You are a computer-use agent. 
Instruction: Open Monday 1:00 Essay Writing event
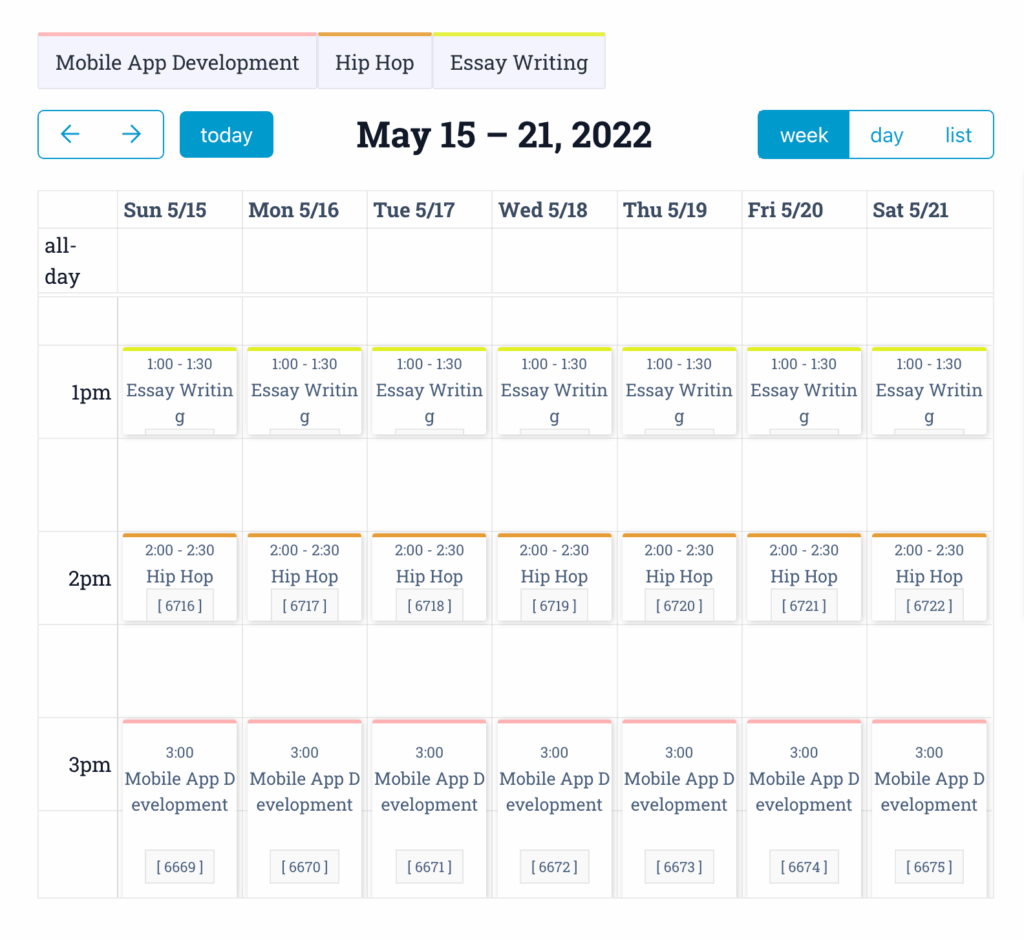tap(304, 391)
